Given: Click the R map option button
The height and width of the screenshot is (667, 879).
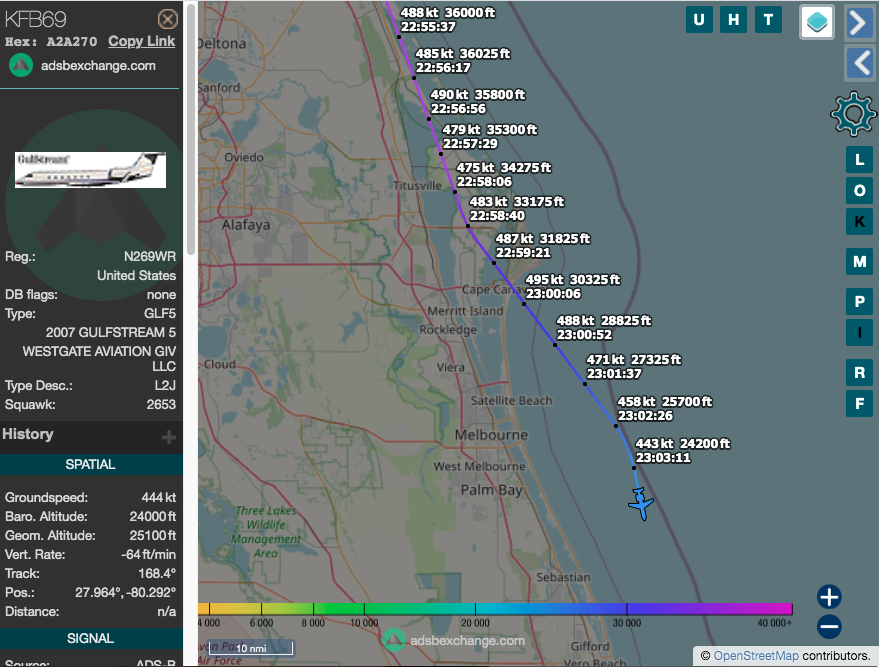Looking at the screenshot, I should [859, 373].
